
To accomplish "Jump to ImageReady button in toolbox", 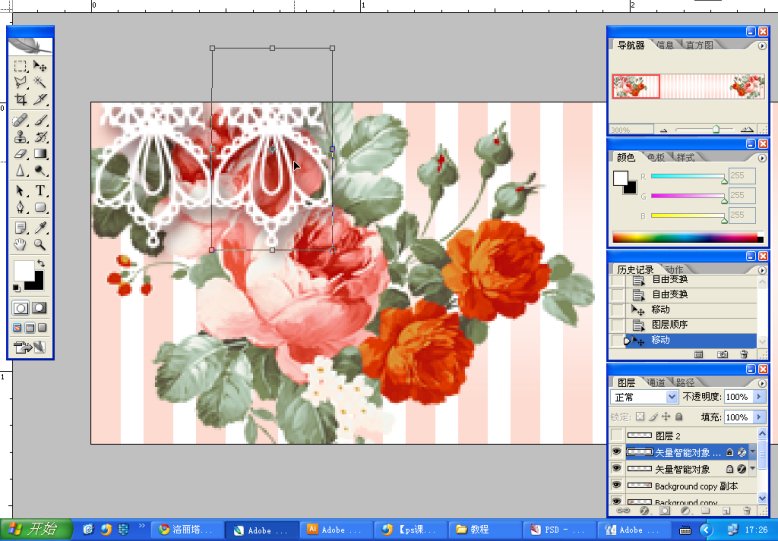I will coord(30,347).
